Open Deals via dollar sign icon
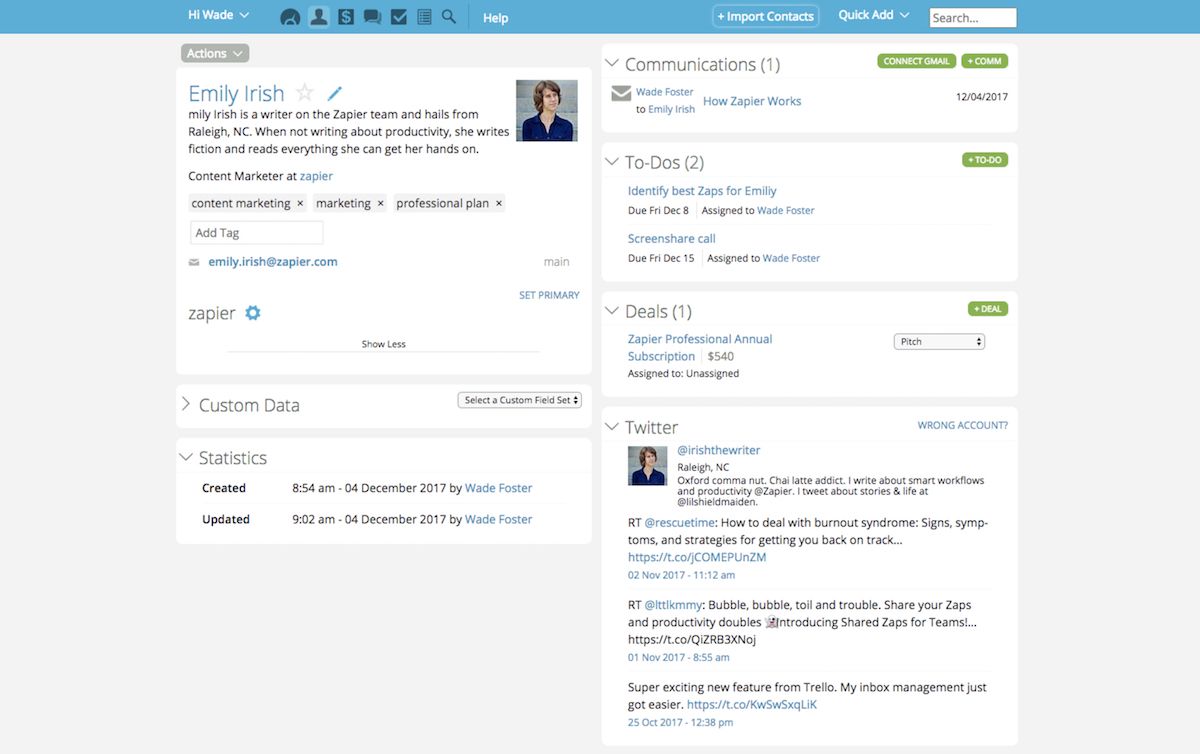Viewport: 1200px width, 754px height. pos(346,17)
